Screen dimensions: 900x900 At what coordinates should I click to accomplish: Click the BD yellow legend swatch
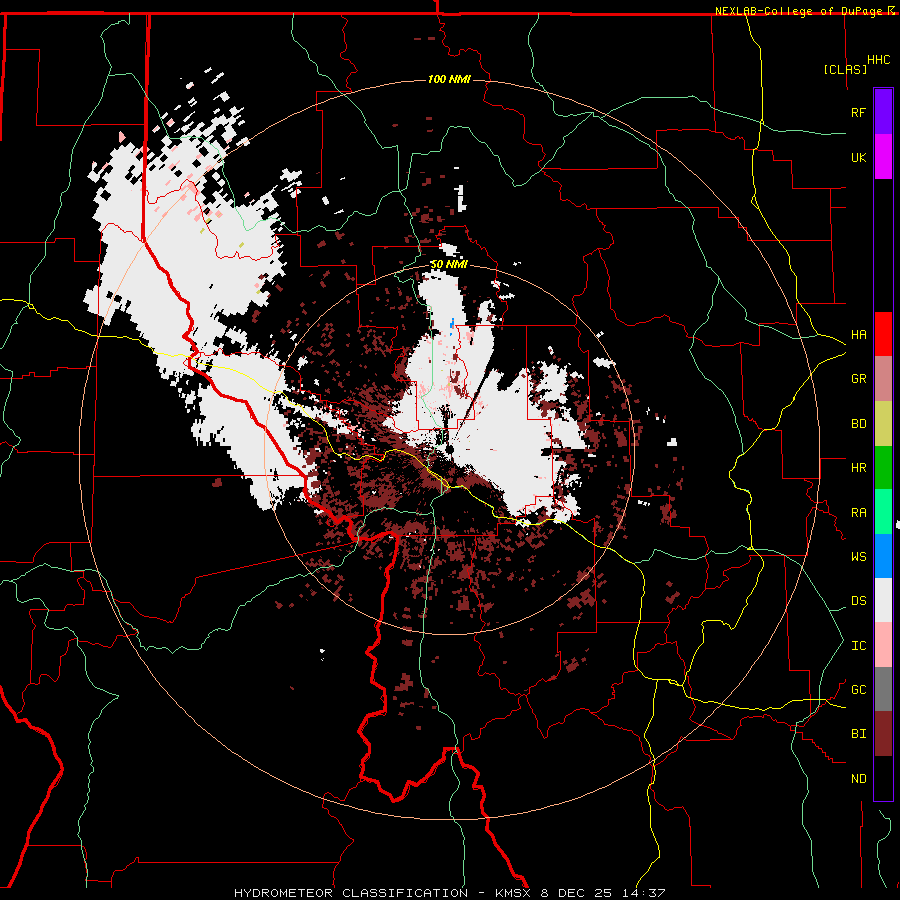pyautogui.click(x=883, y=423)
